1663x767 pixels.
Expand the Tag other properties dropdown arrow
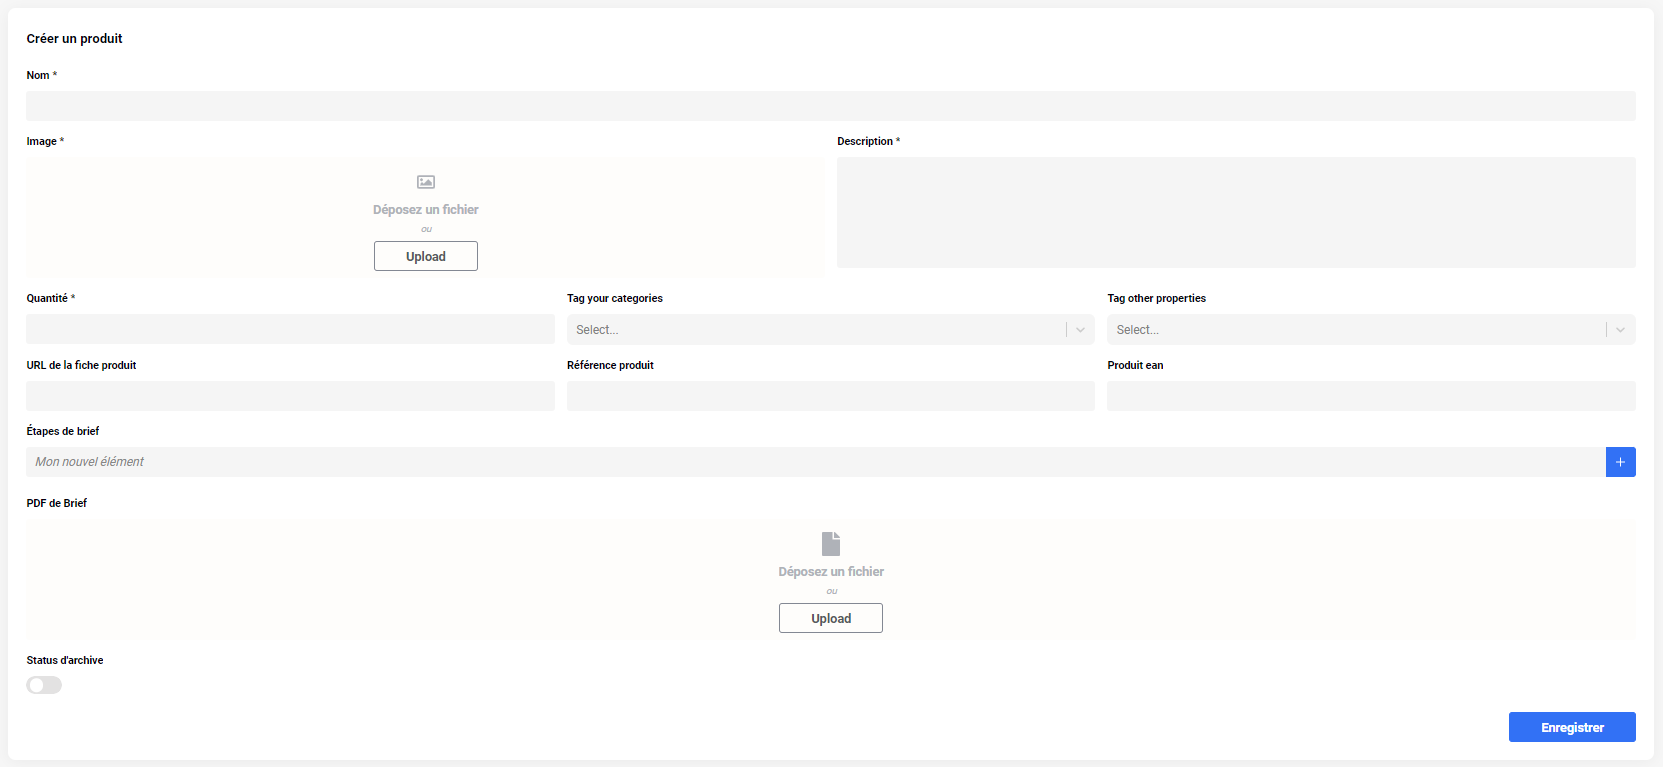(1620, 330)
